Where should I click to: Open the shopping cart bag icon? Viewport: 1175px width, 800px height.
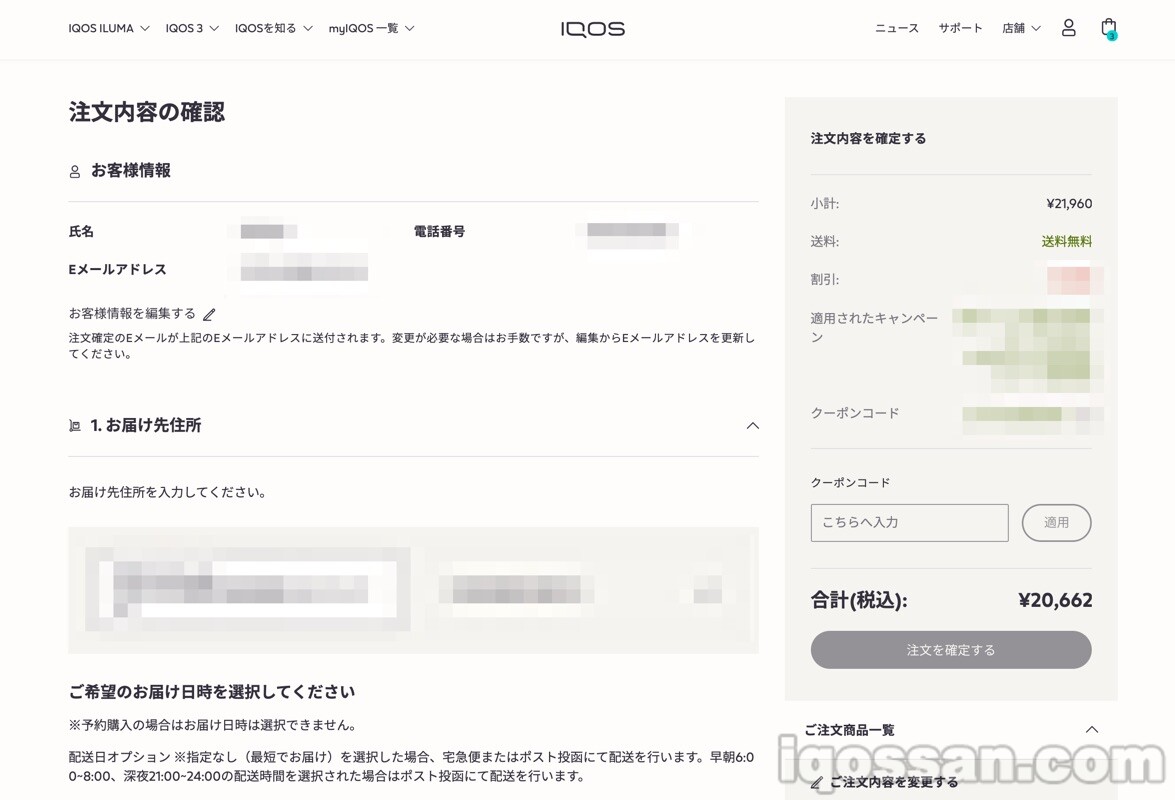(x=1108, y=28)
